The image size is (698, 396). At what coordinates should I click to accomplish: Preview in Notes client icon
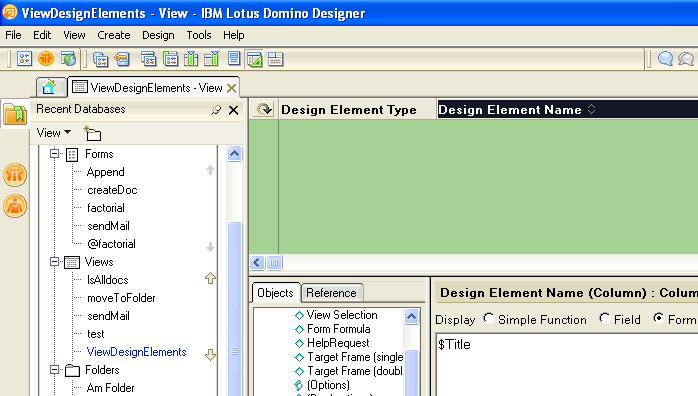pos(46,58)
